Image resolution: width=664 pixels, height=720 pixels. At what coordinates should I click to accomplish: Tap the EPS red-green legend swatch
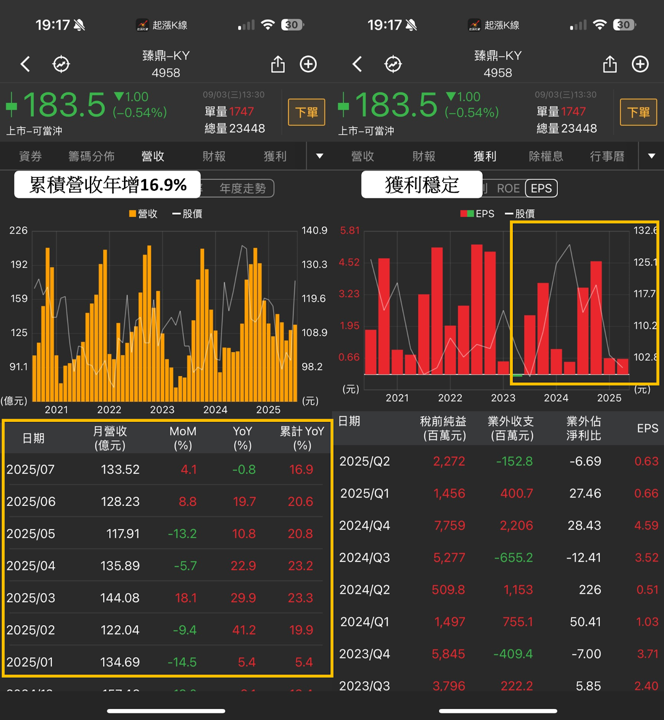(467, 214)
